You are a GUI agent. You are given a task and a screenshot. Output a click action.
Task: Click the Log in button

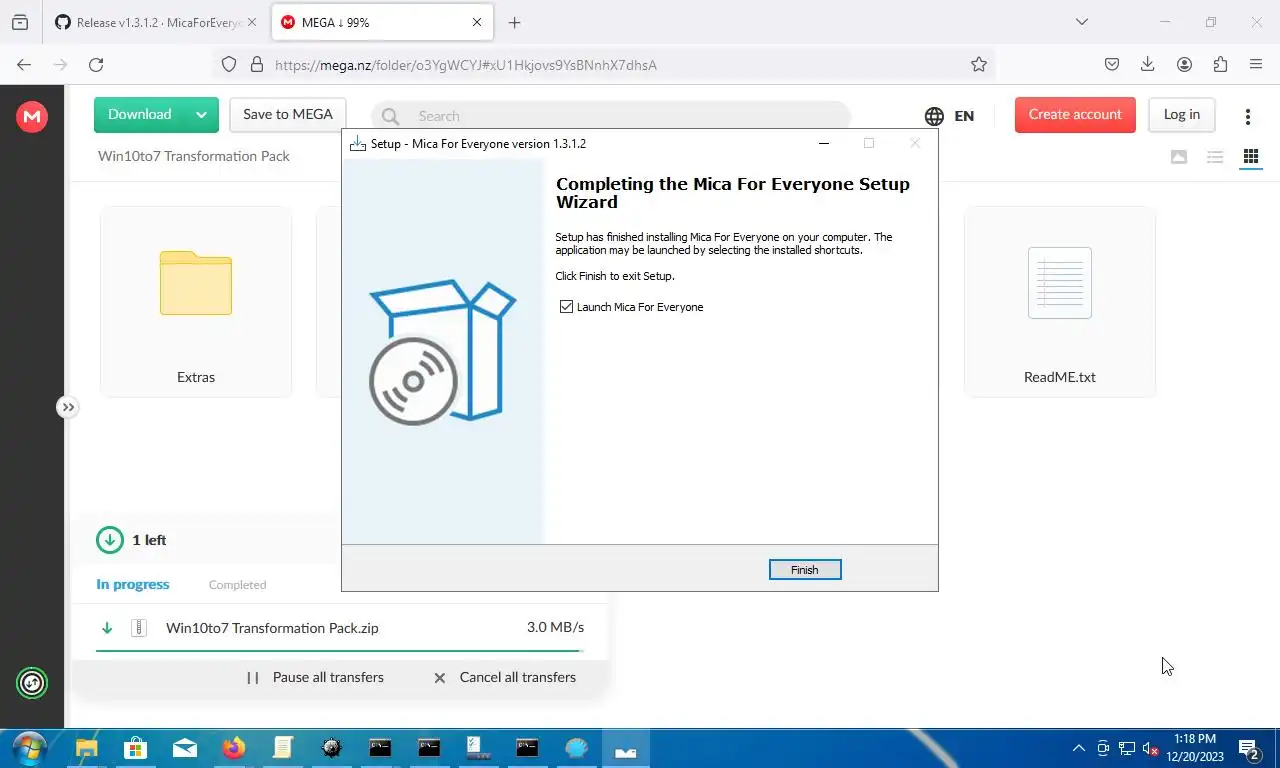[1181, 114]
